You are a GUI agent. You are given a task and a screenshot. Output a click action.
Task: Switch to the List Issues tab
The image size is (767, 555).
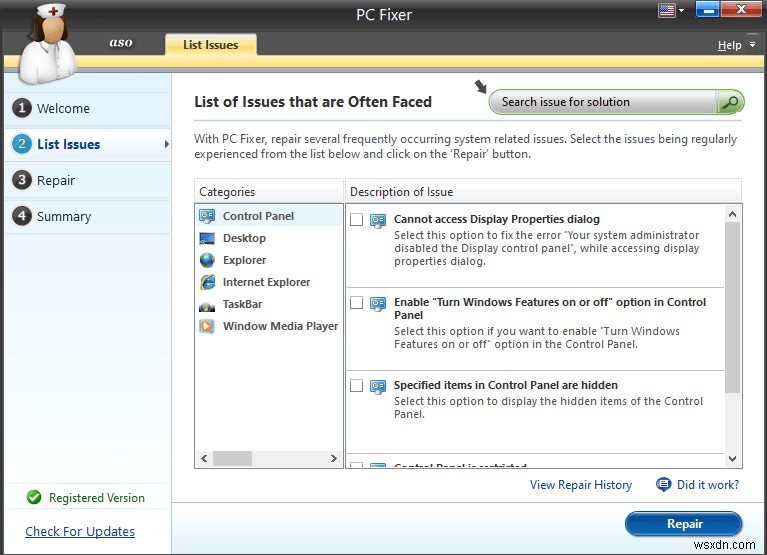[x=211, y=44]
